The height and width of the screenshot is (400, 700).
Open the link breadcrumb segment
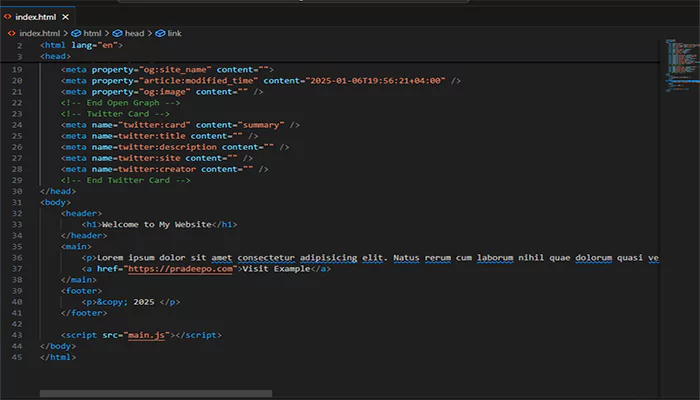click(175, 33)
